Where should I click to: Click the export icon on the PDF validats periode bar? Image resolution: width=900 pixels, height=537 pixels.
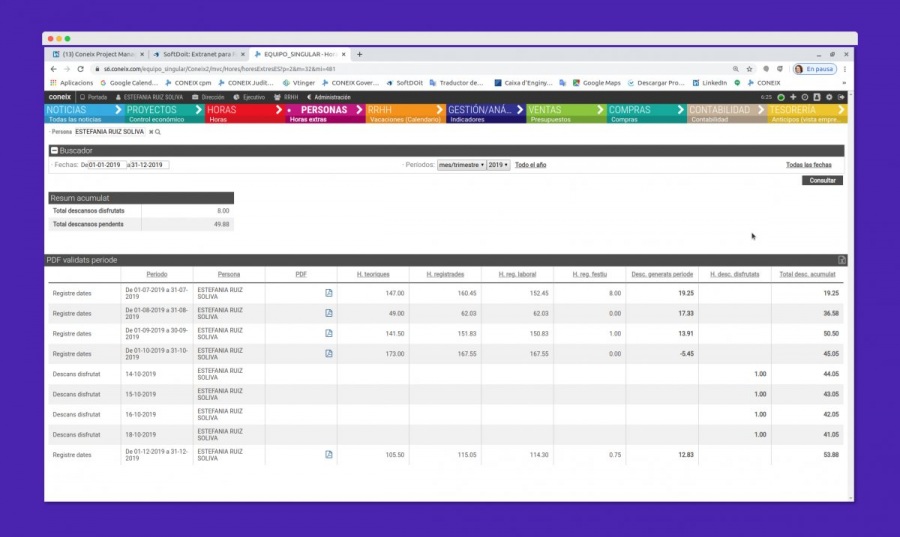tap(841, 260)
